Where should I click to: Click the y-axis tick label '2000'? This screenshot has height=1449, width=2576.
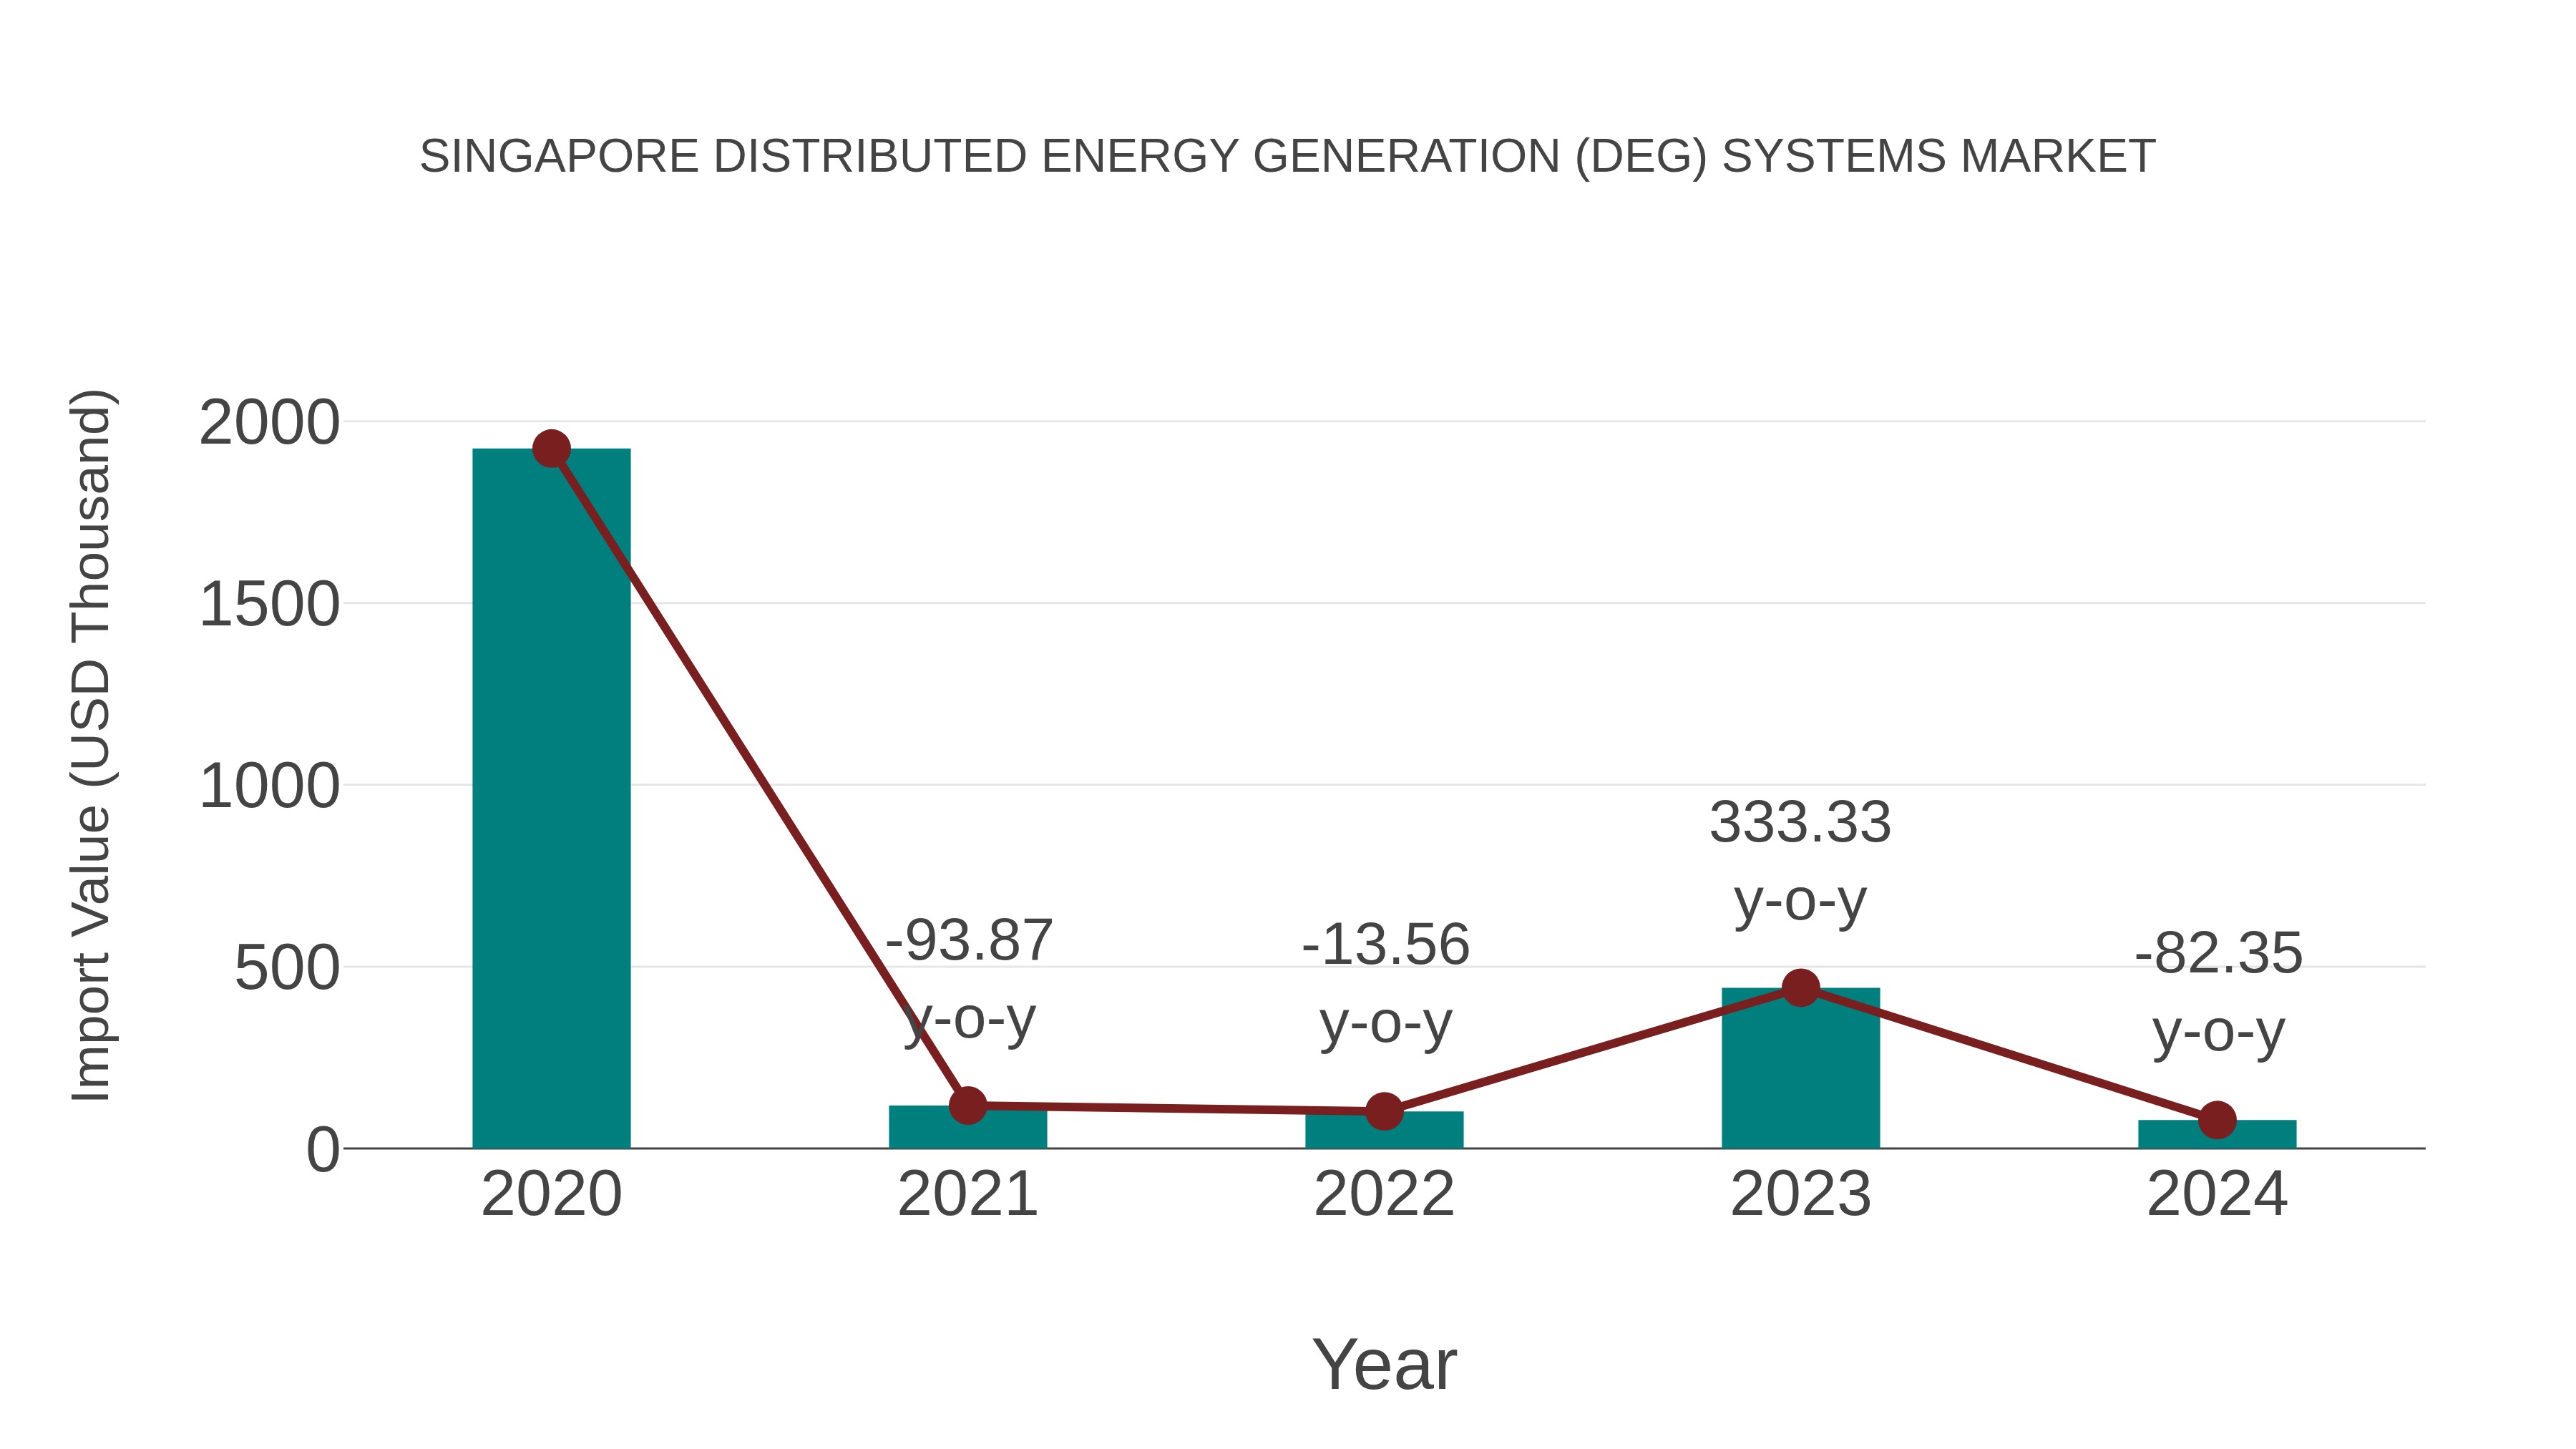[x=269, y=422]
